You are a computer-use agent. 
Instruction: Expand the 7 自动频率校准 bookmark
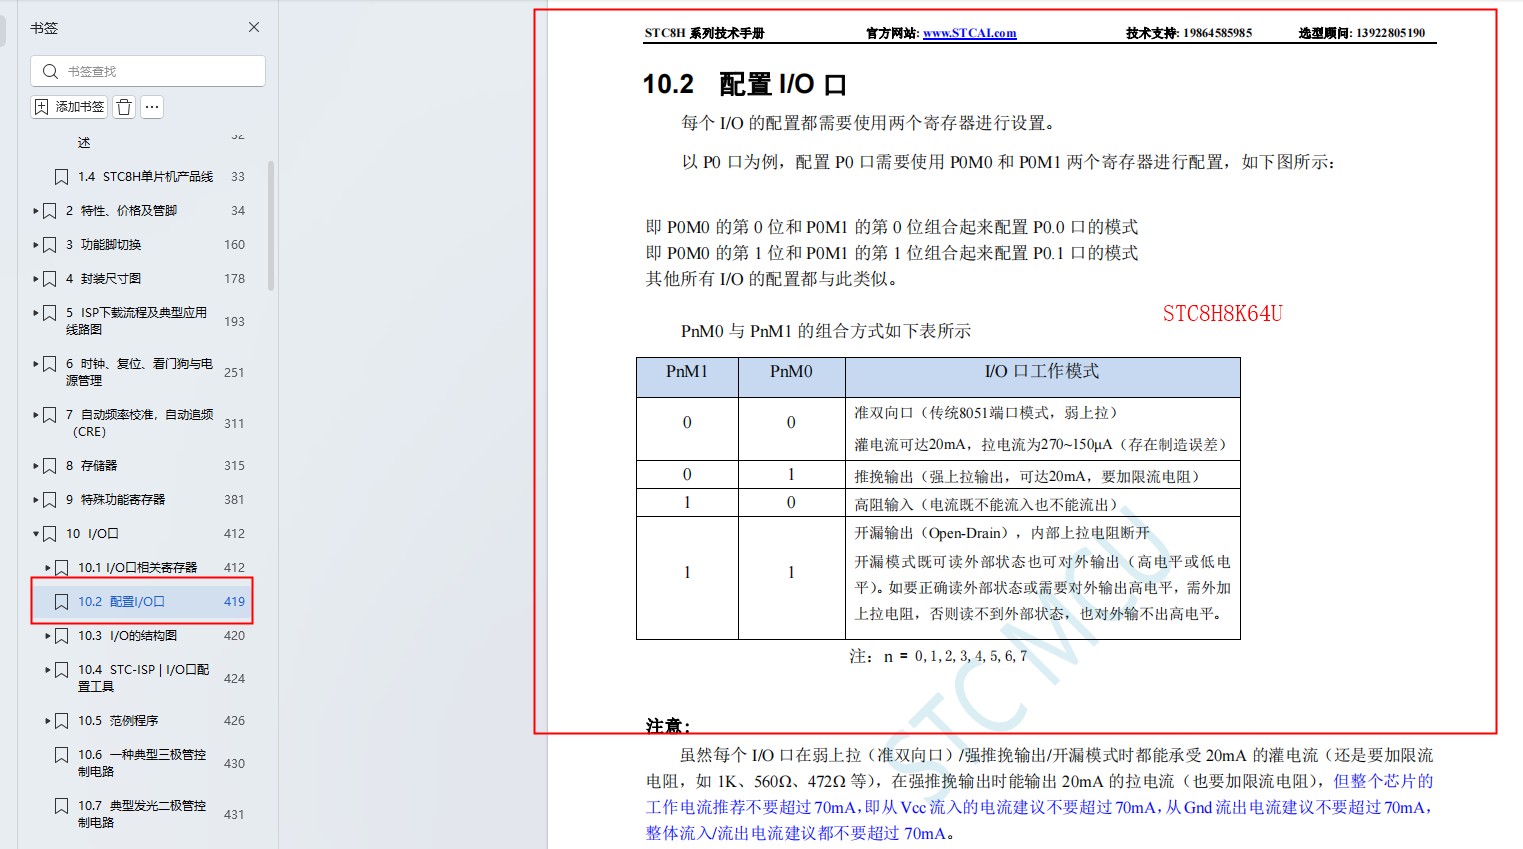tap(36, 415)
